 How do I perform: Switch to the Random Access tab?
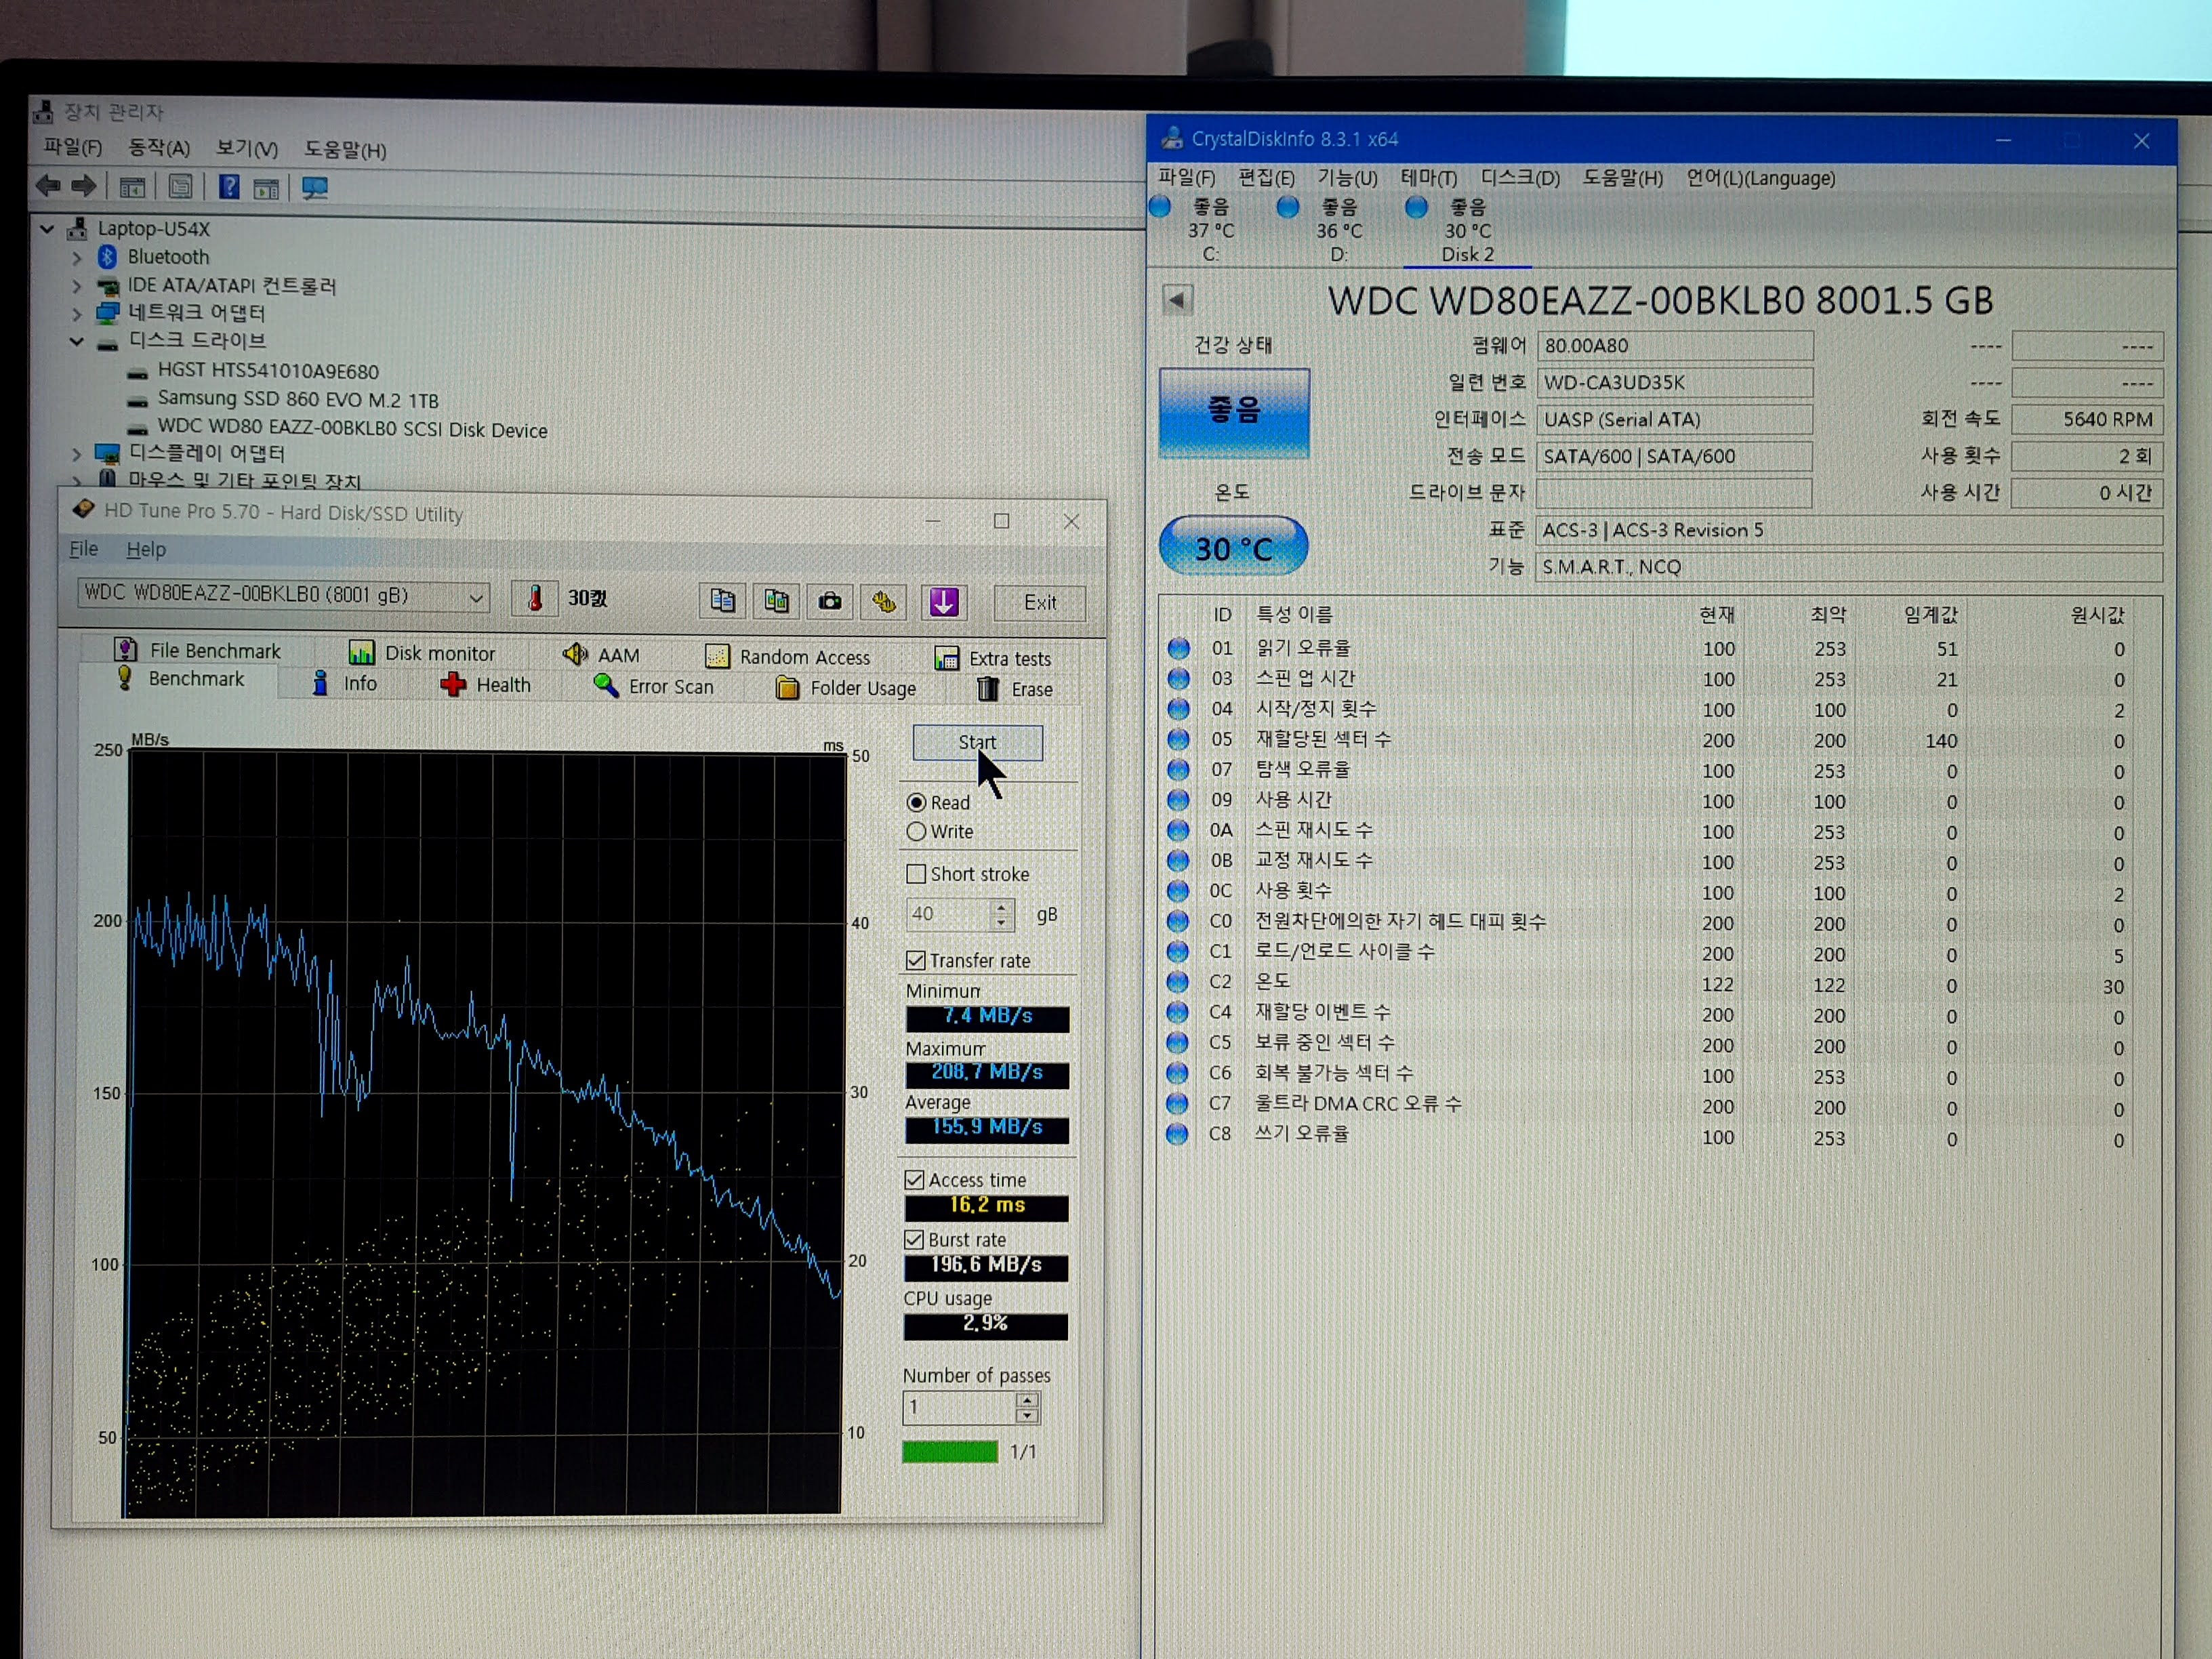[788, 656]
